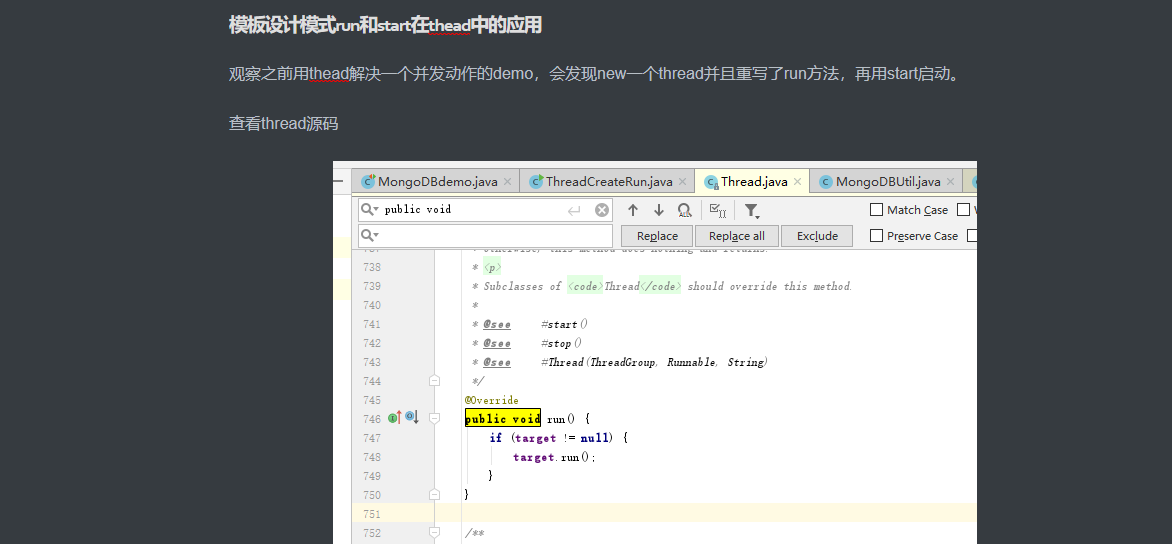Insert new line in search field icon
This screenshot has width=1172, height=544.
(x=574, y=211)
